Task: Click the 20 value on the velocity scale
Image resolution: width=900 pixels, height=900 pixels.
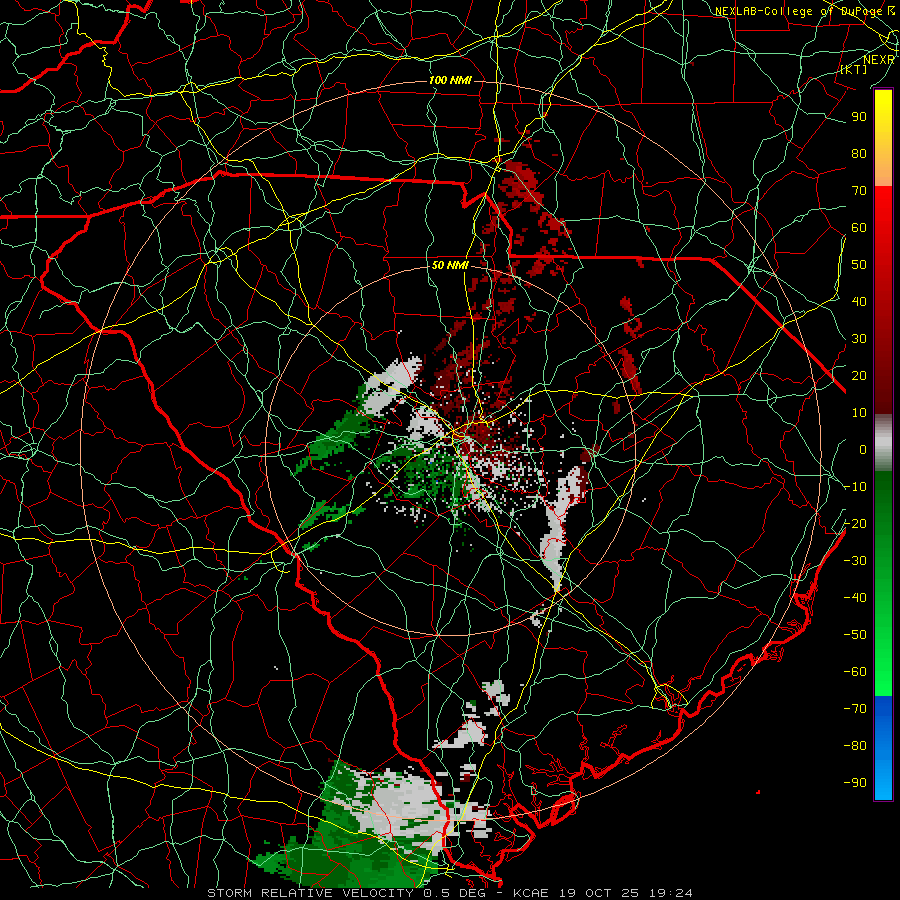Action: [x=859, y=376]
